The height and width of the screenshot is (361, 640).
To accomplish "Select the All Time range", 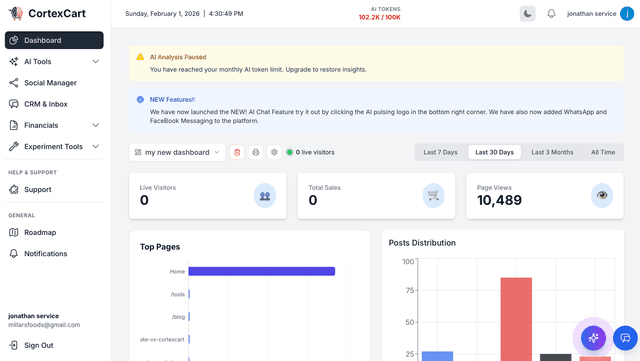I will (603, 152).
